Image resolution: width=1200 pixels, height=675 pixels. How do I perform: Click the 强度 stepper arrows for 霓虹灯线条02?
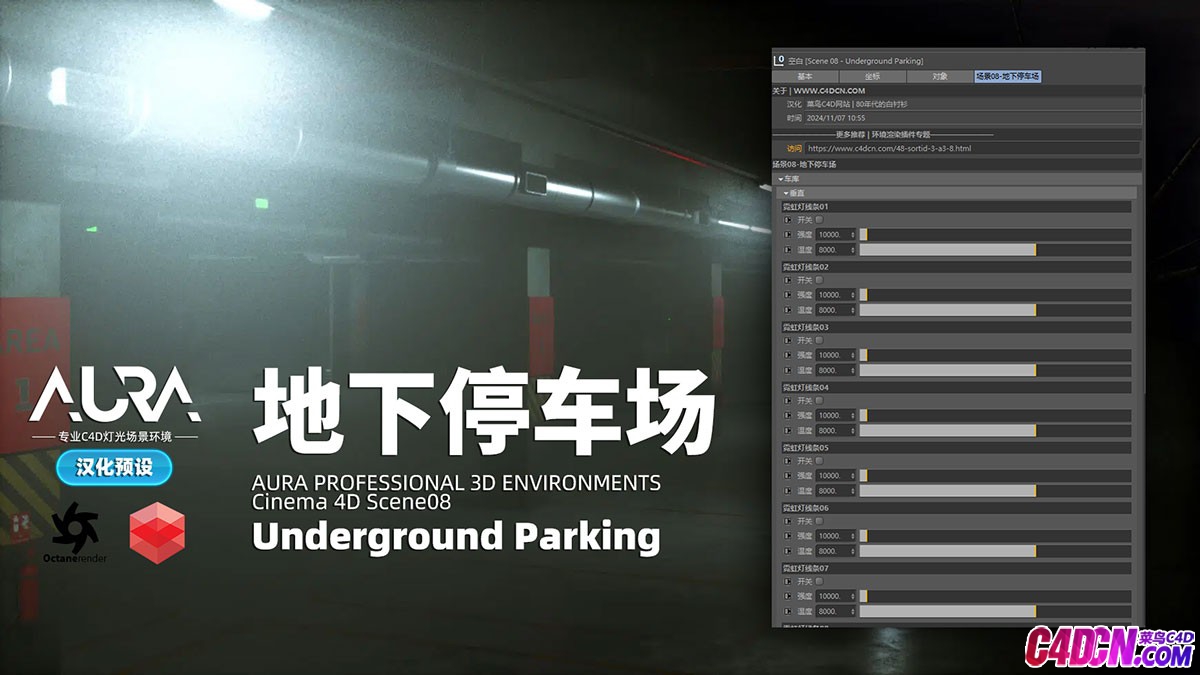click(853, 295)
